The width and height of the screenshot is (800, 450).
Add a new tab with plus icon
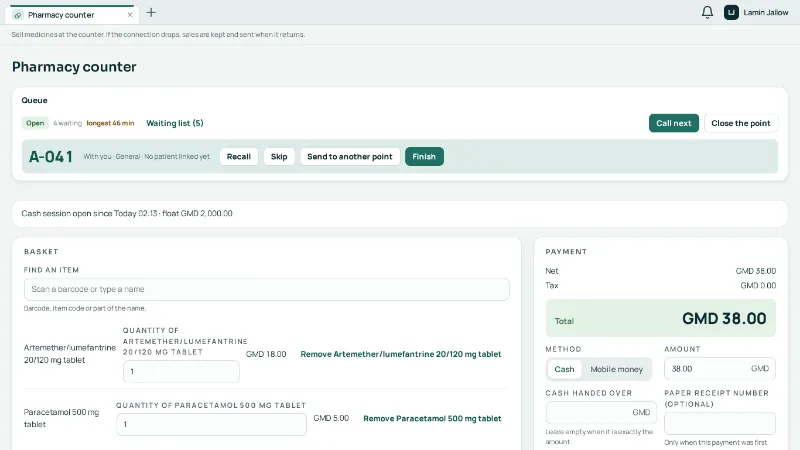point(151,12)
